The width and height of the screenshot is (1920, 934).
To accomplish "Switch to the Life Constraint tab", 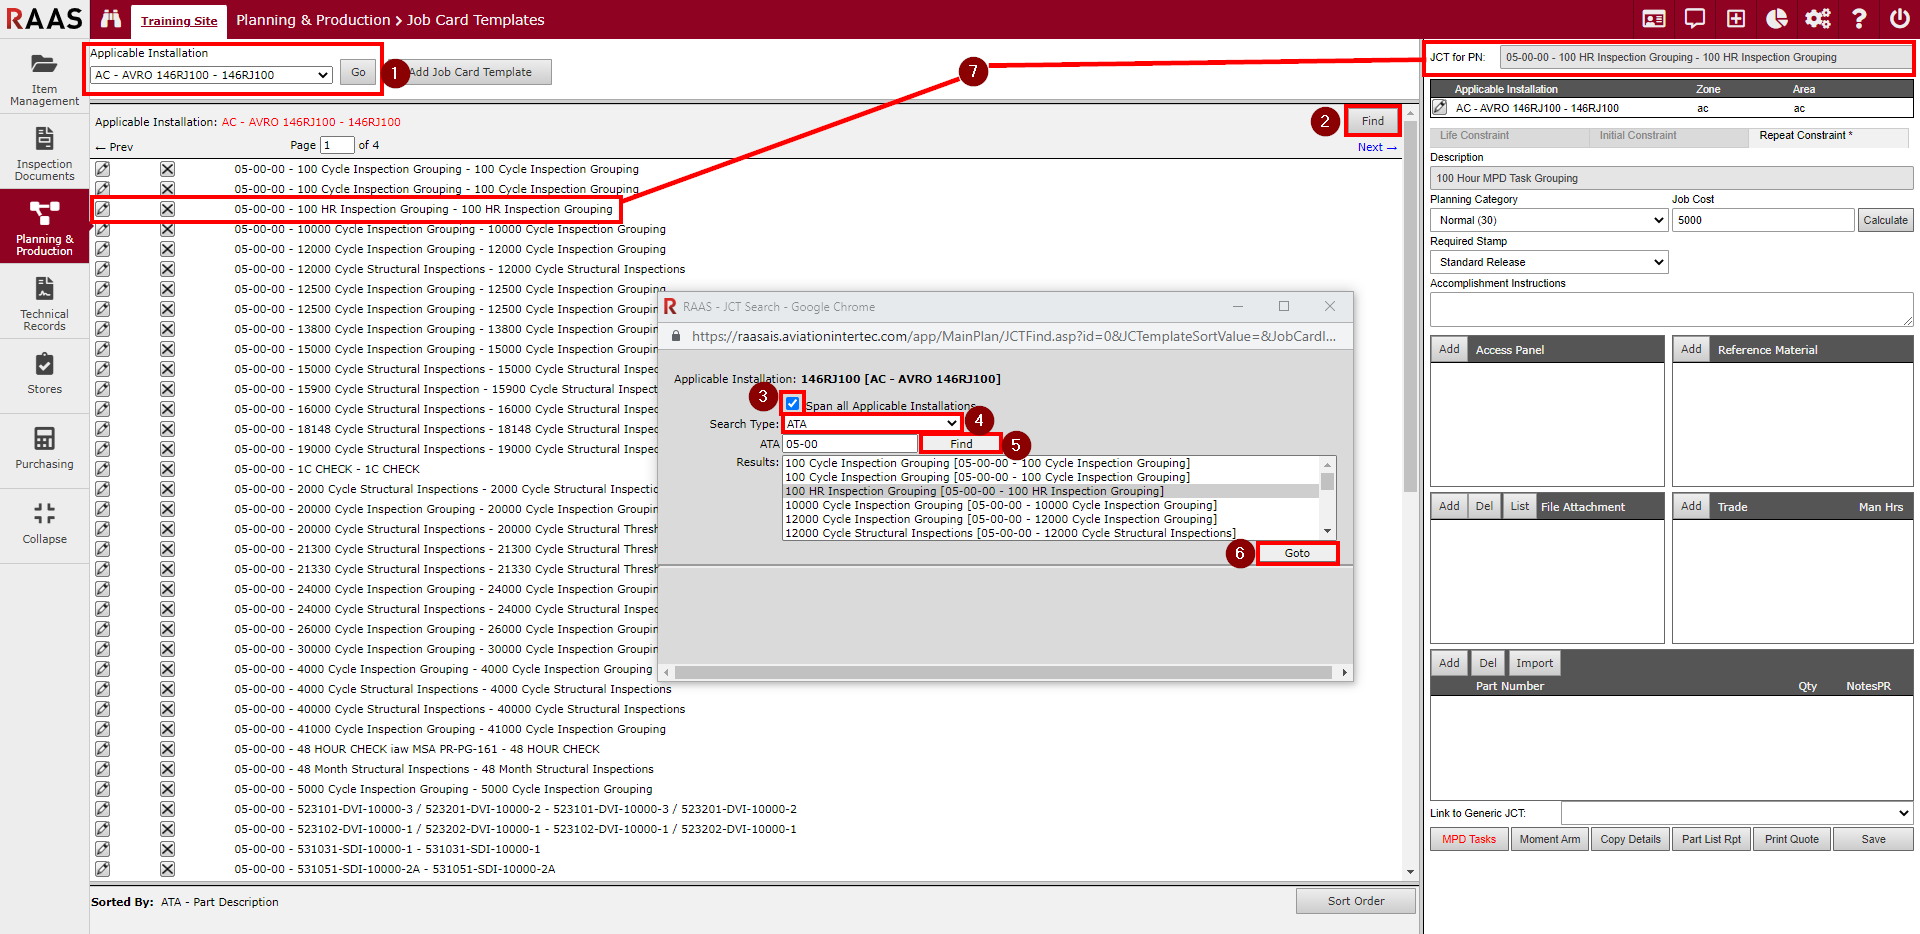I will pos(1474,136).
